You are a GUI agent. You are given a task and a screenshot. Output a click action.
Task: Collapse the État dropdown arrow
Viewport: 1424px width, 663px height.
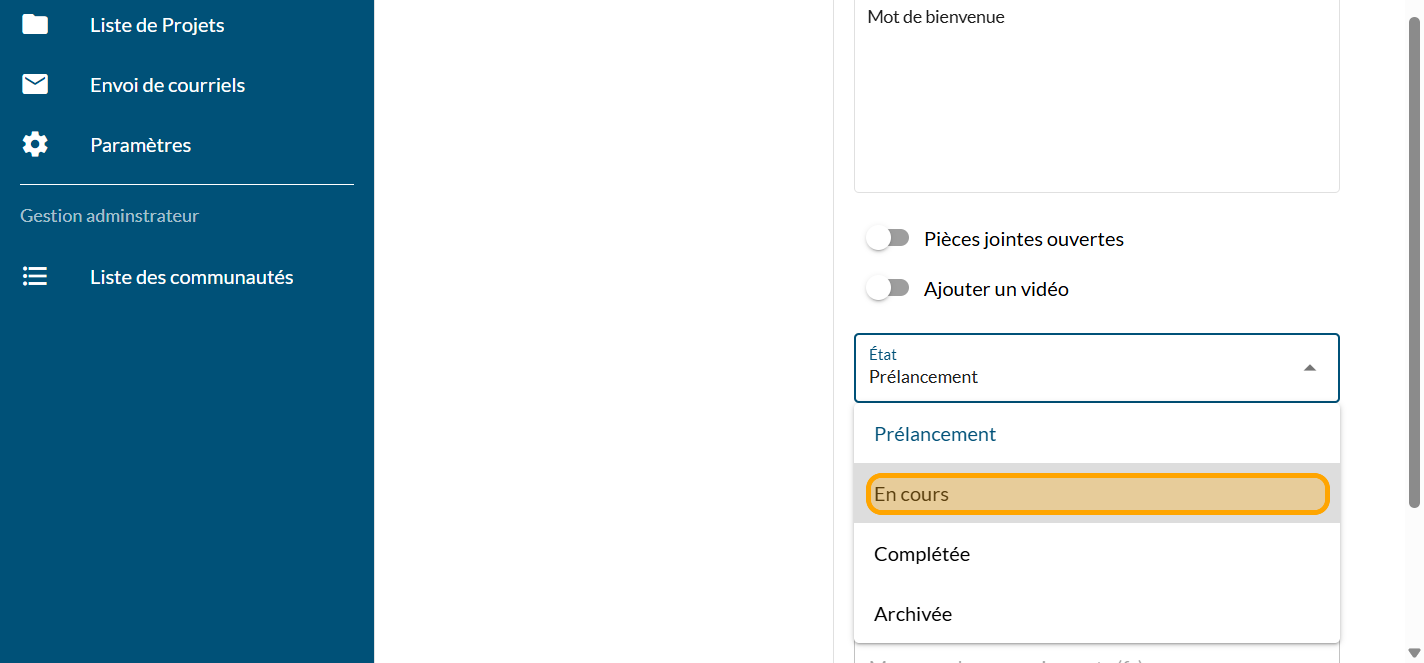pos(1309,368)
